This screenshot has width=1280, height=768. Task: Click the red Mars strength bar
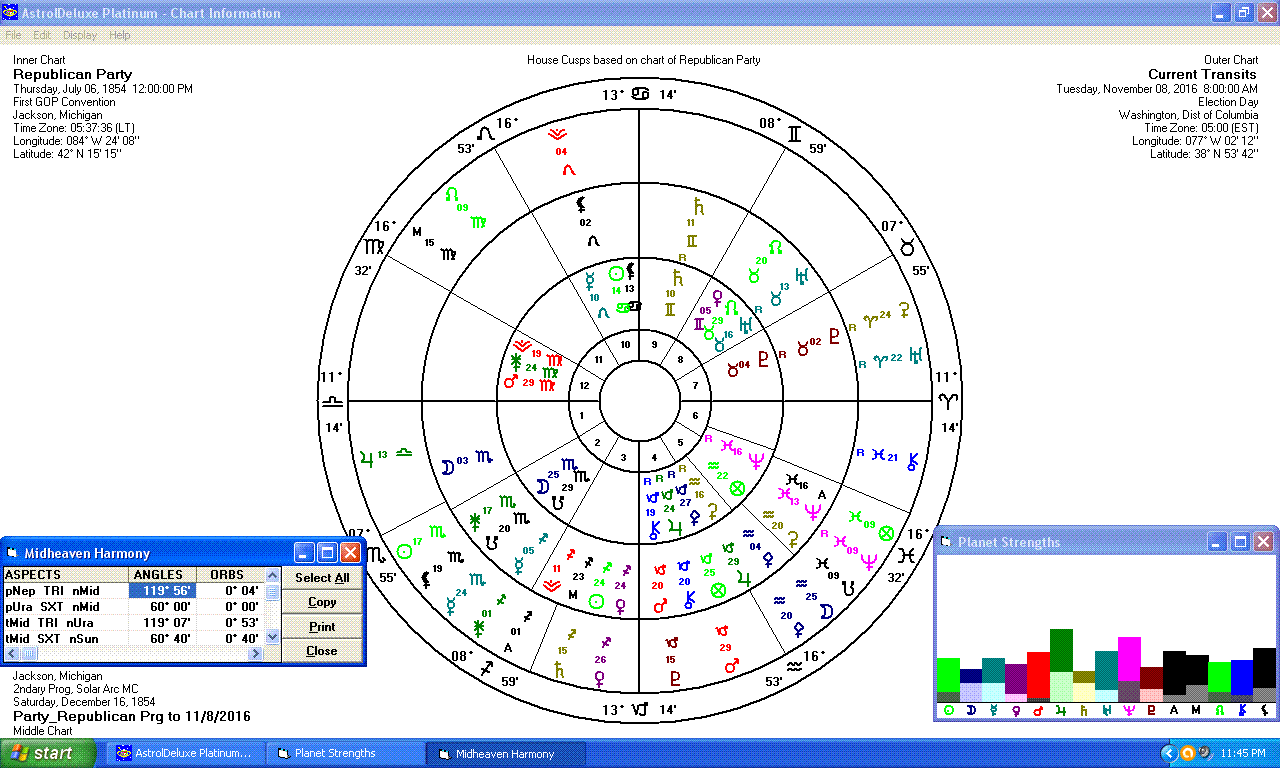click(1039, 677)
